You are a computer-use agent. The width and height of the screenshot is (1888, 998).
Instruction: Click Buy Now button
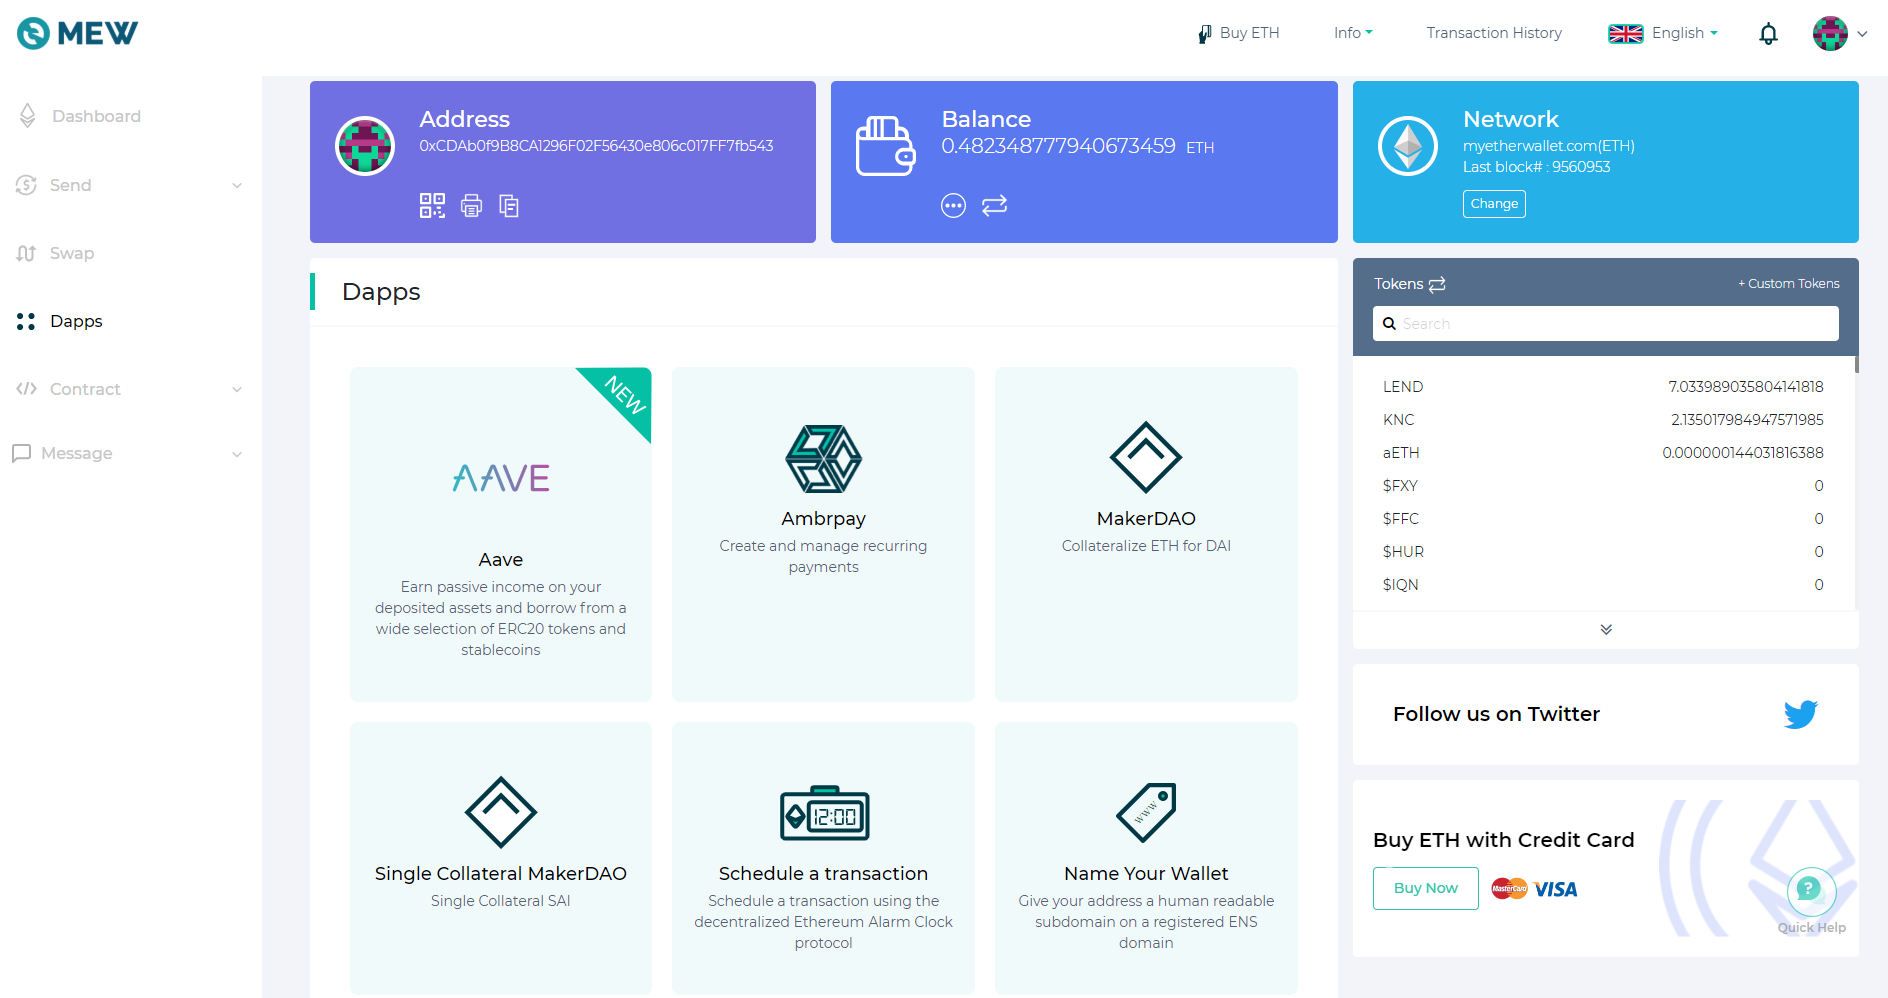[x=1425, y=888]
